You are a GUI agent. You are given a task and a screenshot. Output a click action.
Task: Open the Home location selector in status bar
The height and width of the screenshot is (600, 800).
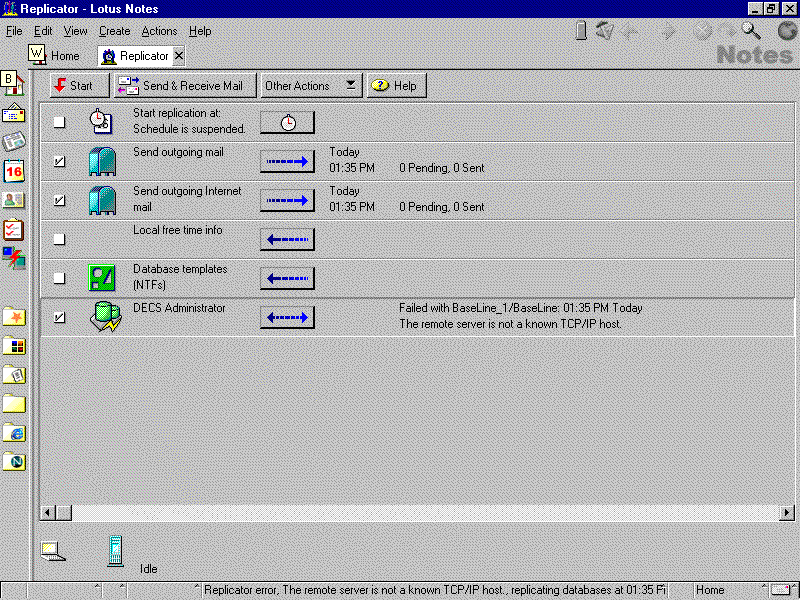click(x=725, y=591)
